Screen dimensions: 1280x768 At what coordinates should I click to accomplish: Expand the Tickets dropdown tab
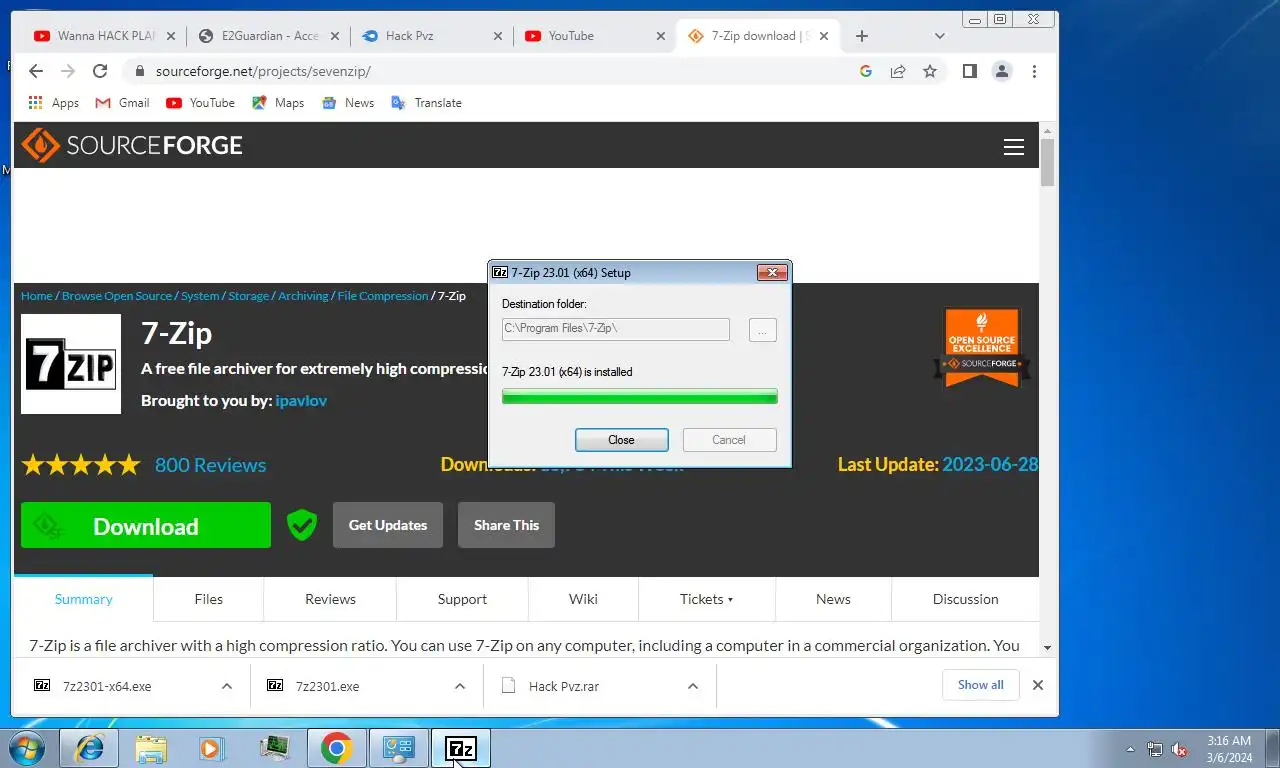point(706,599)
